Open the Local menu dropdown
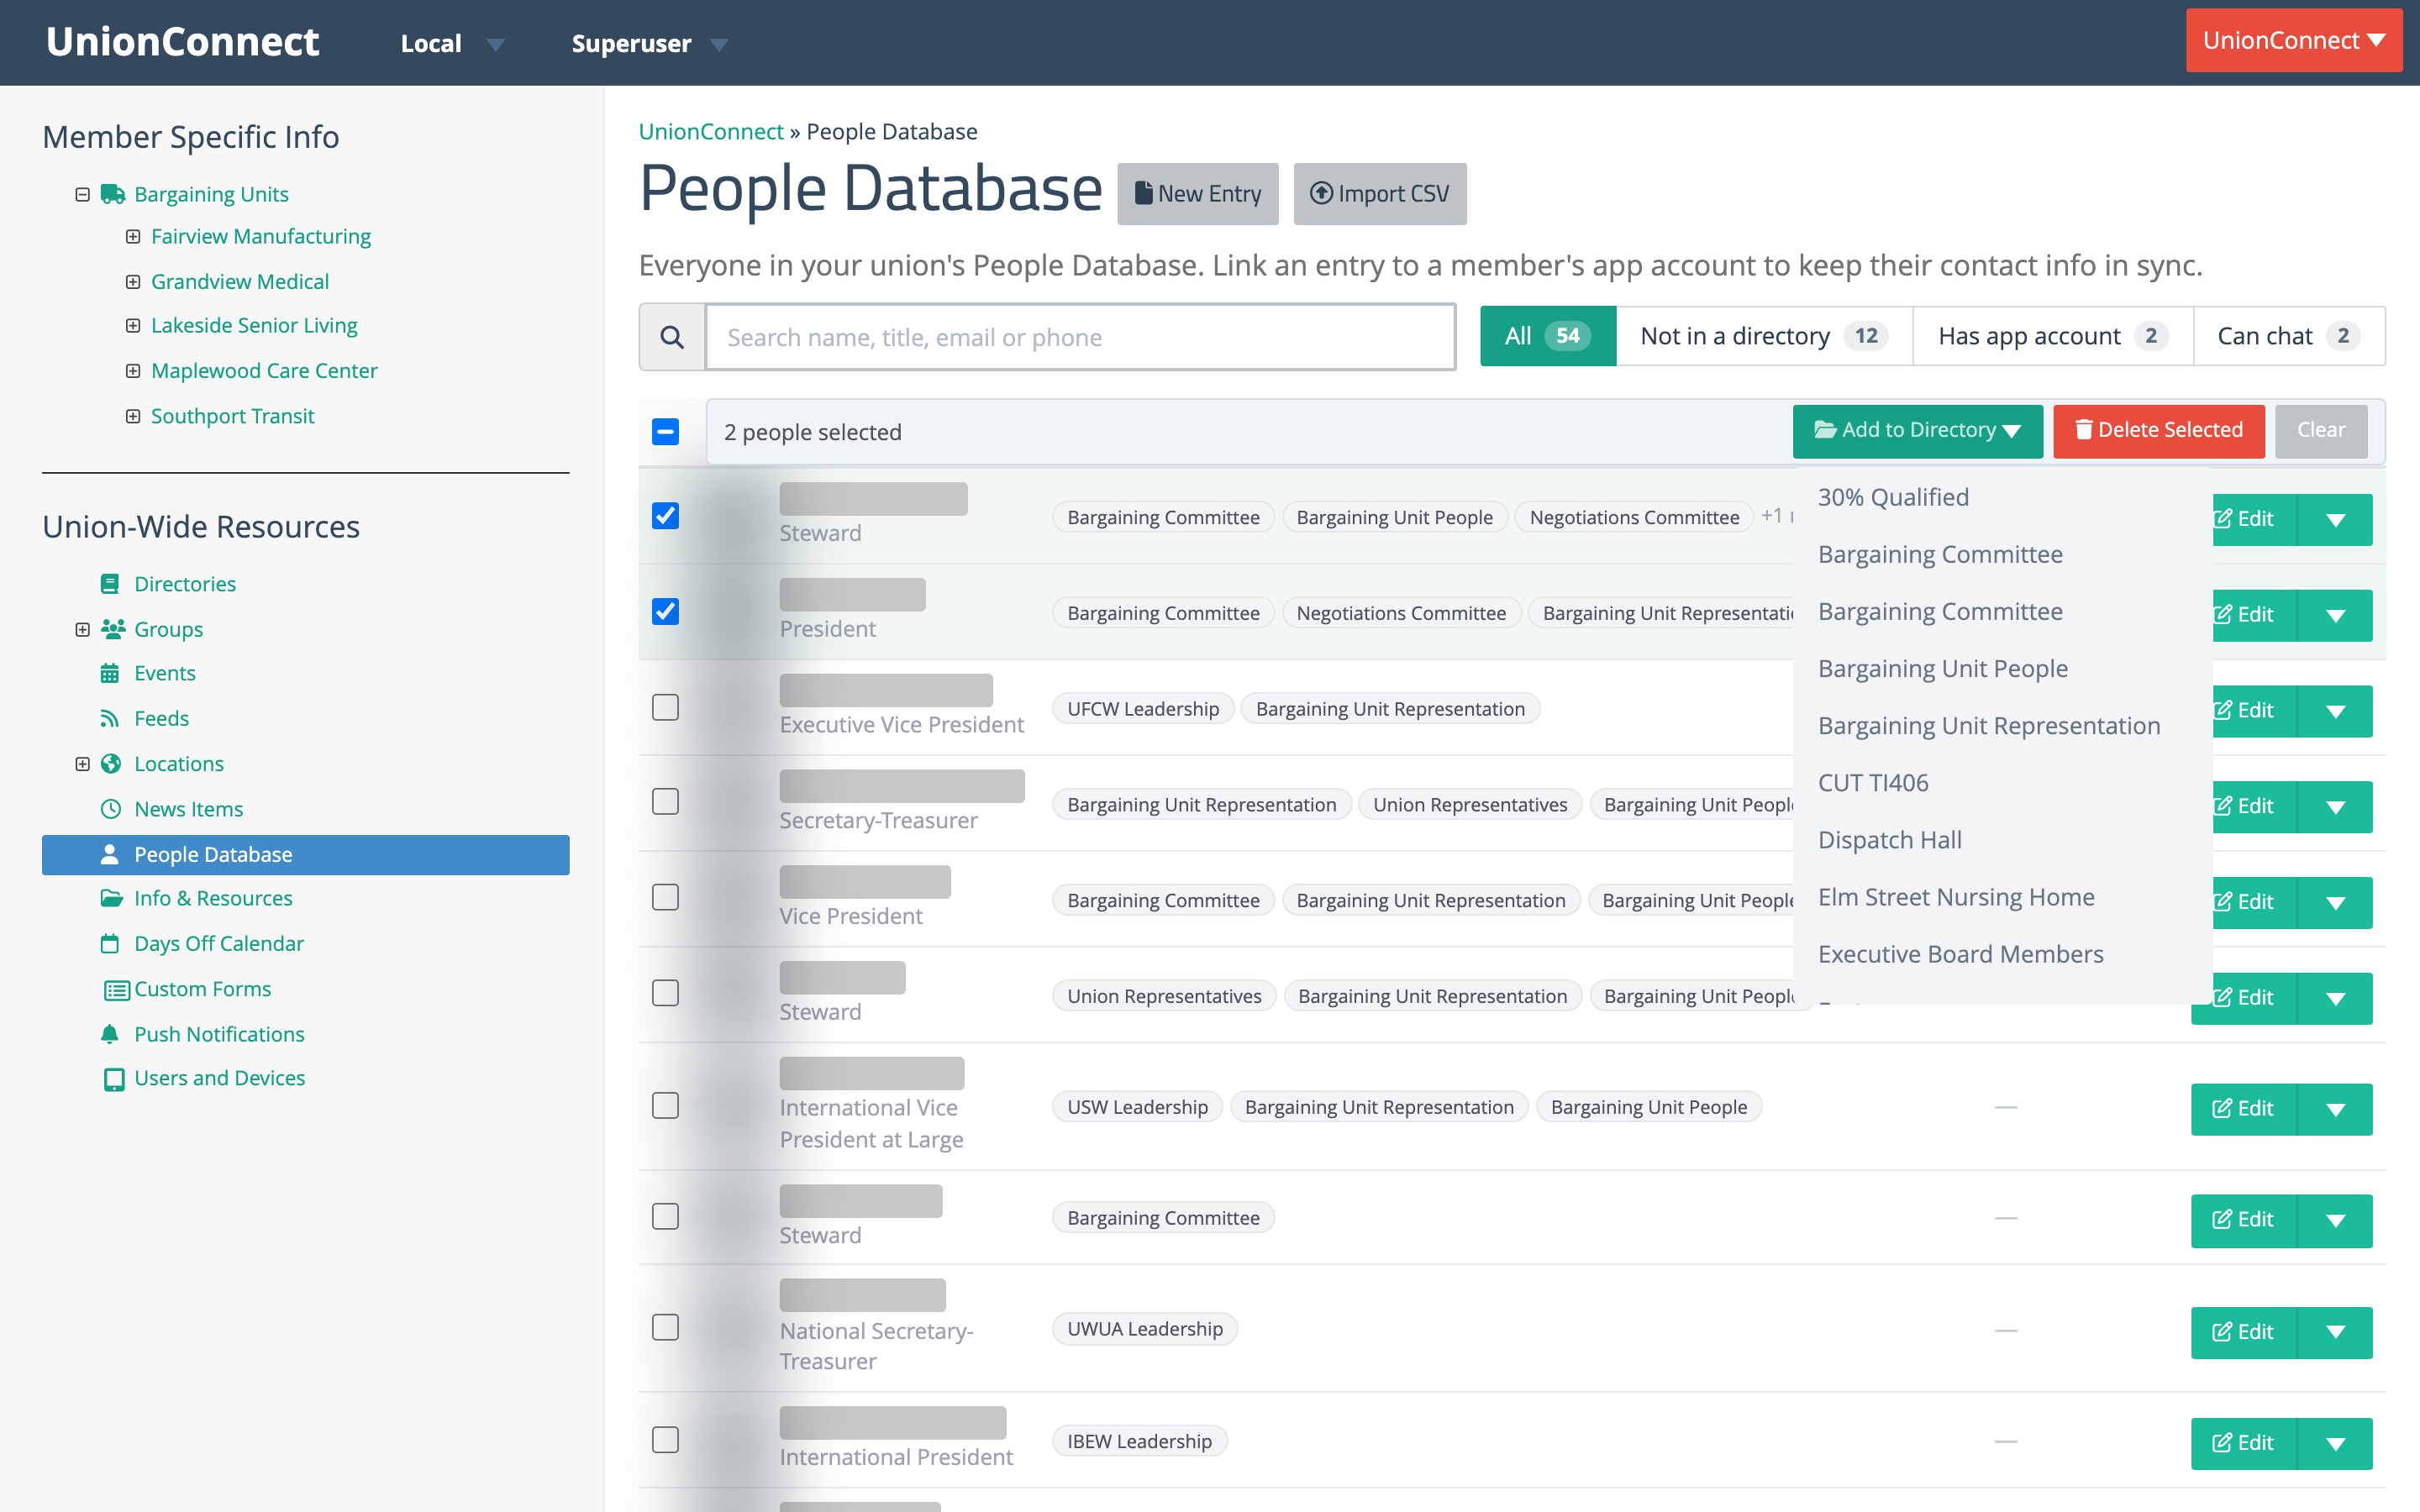 (x=452, y=43)
